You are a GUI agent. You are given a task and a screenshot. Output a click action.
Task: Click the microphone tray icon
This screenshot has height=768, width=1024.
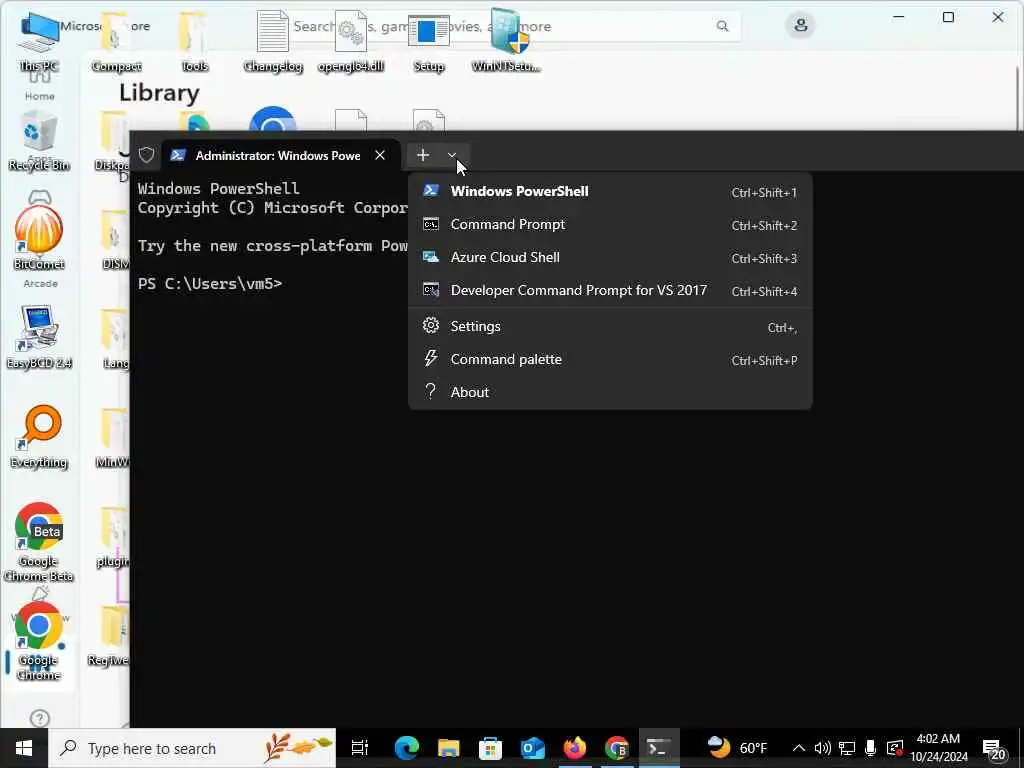point(871,748)
